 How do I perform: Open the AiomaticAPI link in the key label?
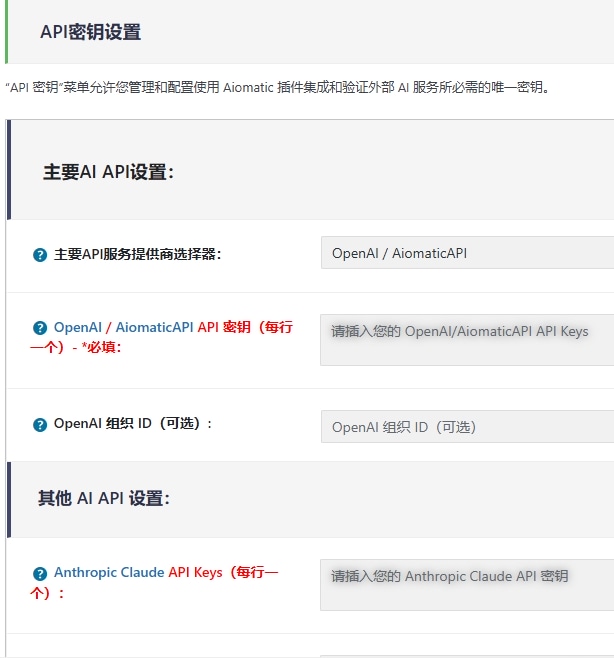154,327
